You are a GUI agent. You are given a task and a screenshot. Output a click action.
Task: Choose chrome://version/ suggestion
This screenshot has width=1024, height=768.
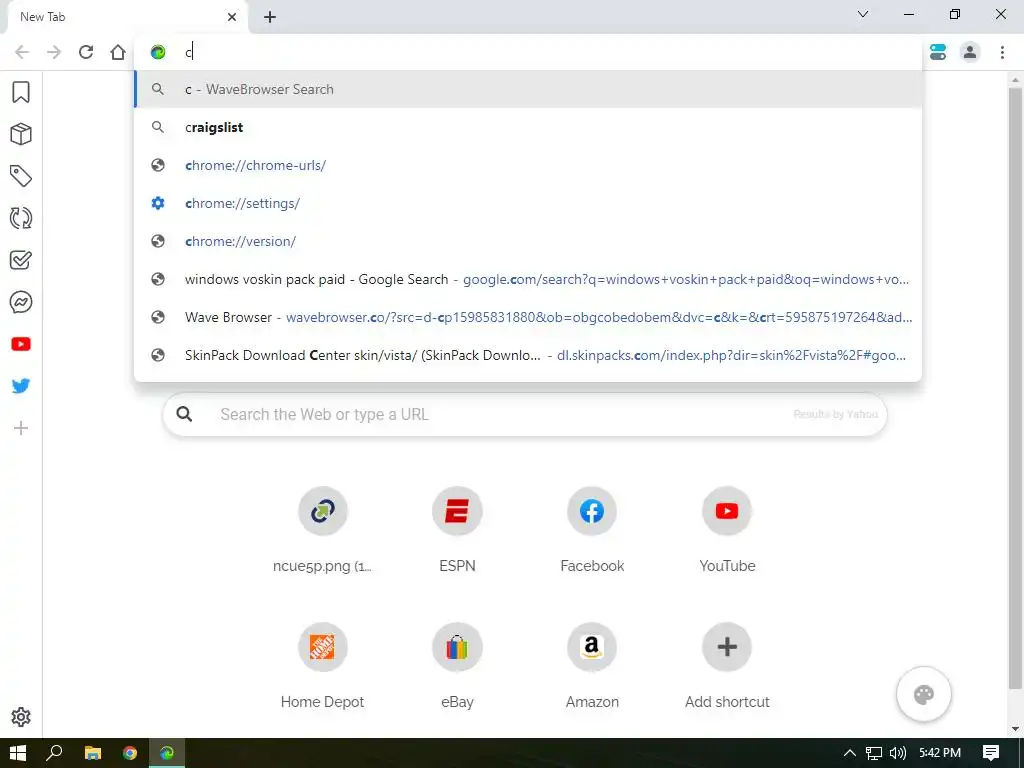tap(528, 241)
